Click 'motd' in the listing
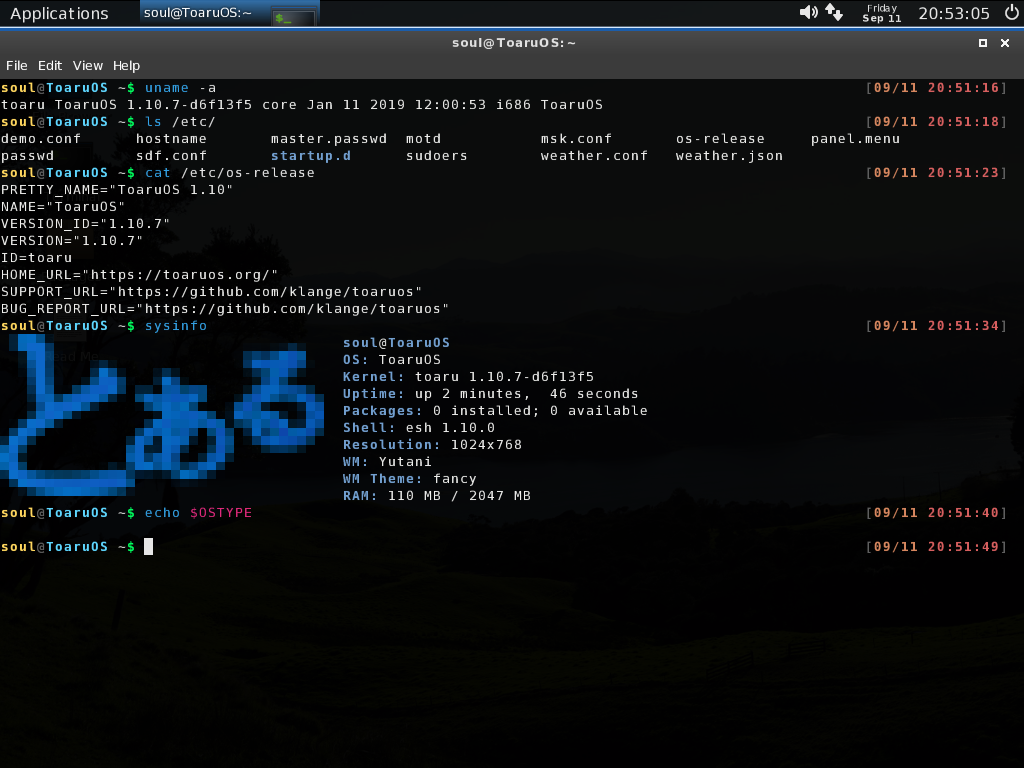Image resolution: width=1024 pixels, height=768 pixels. [423, 139]
